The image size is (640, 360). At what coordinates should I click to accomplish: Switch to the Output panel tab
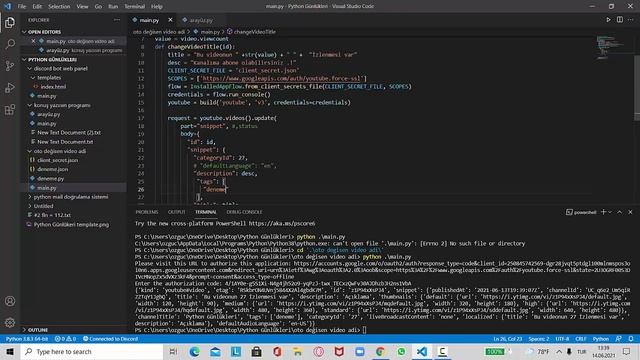tap(177, 212)
